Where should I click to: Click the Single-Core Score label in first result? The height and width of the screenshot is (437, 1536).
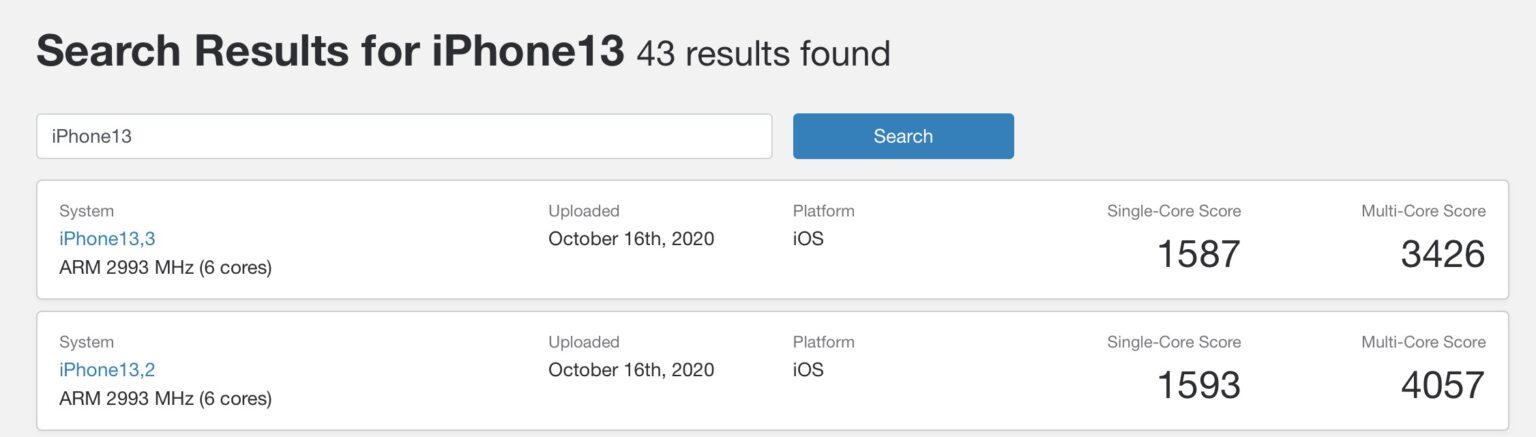(1173, 211)
